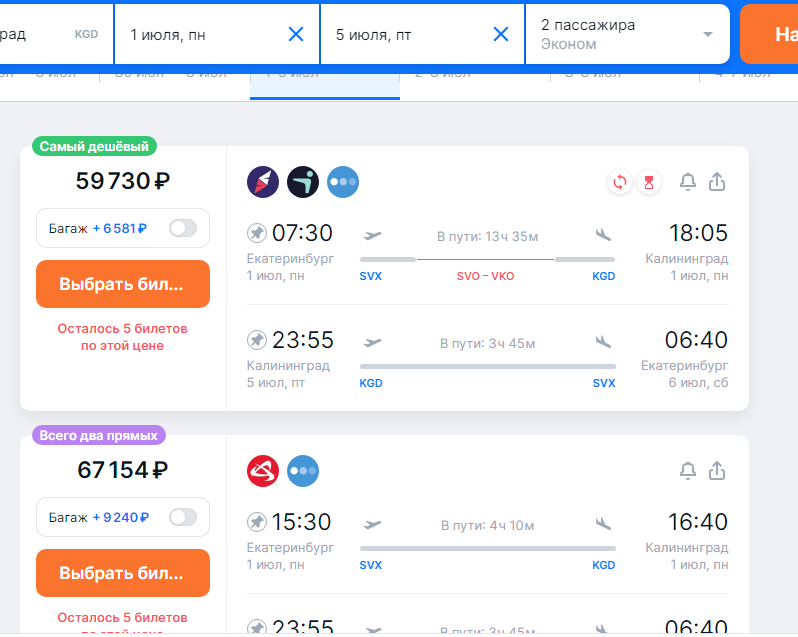Click the red hourglass layover icon
The height and width of the screenshot is (637, 798).
pos(649,182)
